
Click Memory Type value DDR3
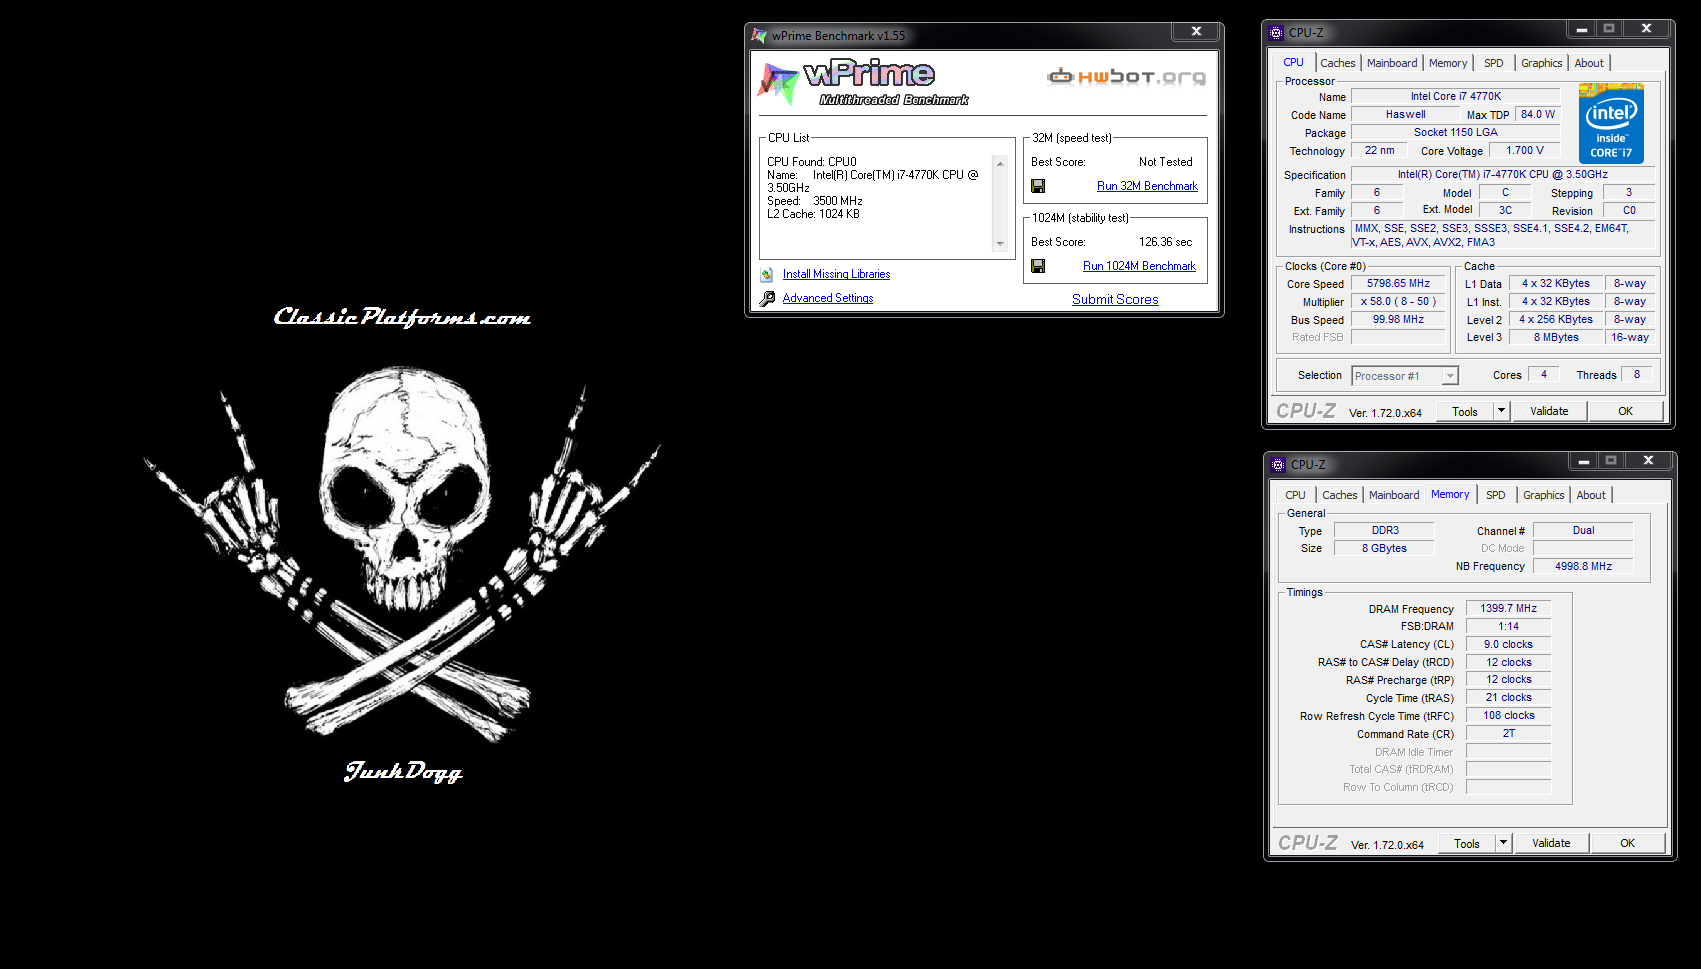1385,530
